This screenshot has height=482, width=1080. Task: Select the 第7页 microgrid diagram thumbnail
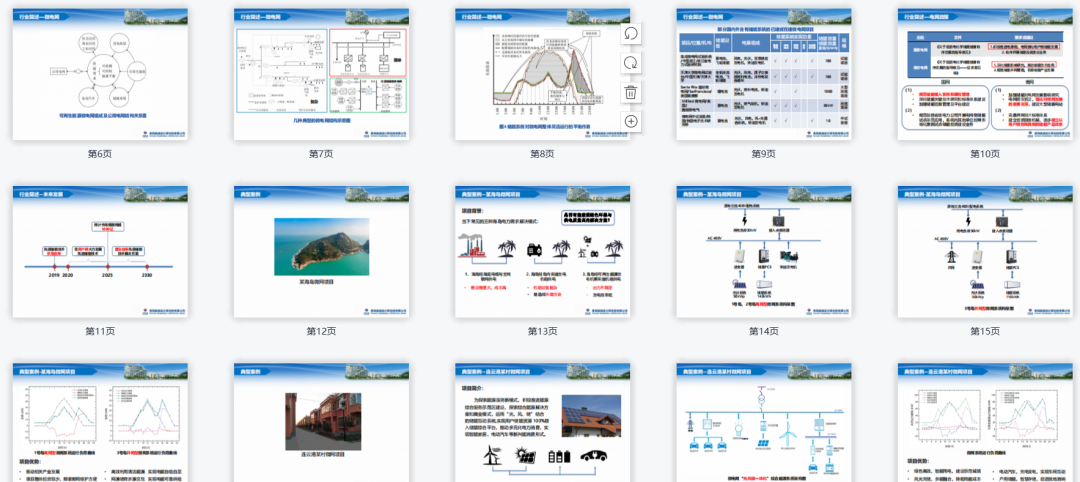321,74
